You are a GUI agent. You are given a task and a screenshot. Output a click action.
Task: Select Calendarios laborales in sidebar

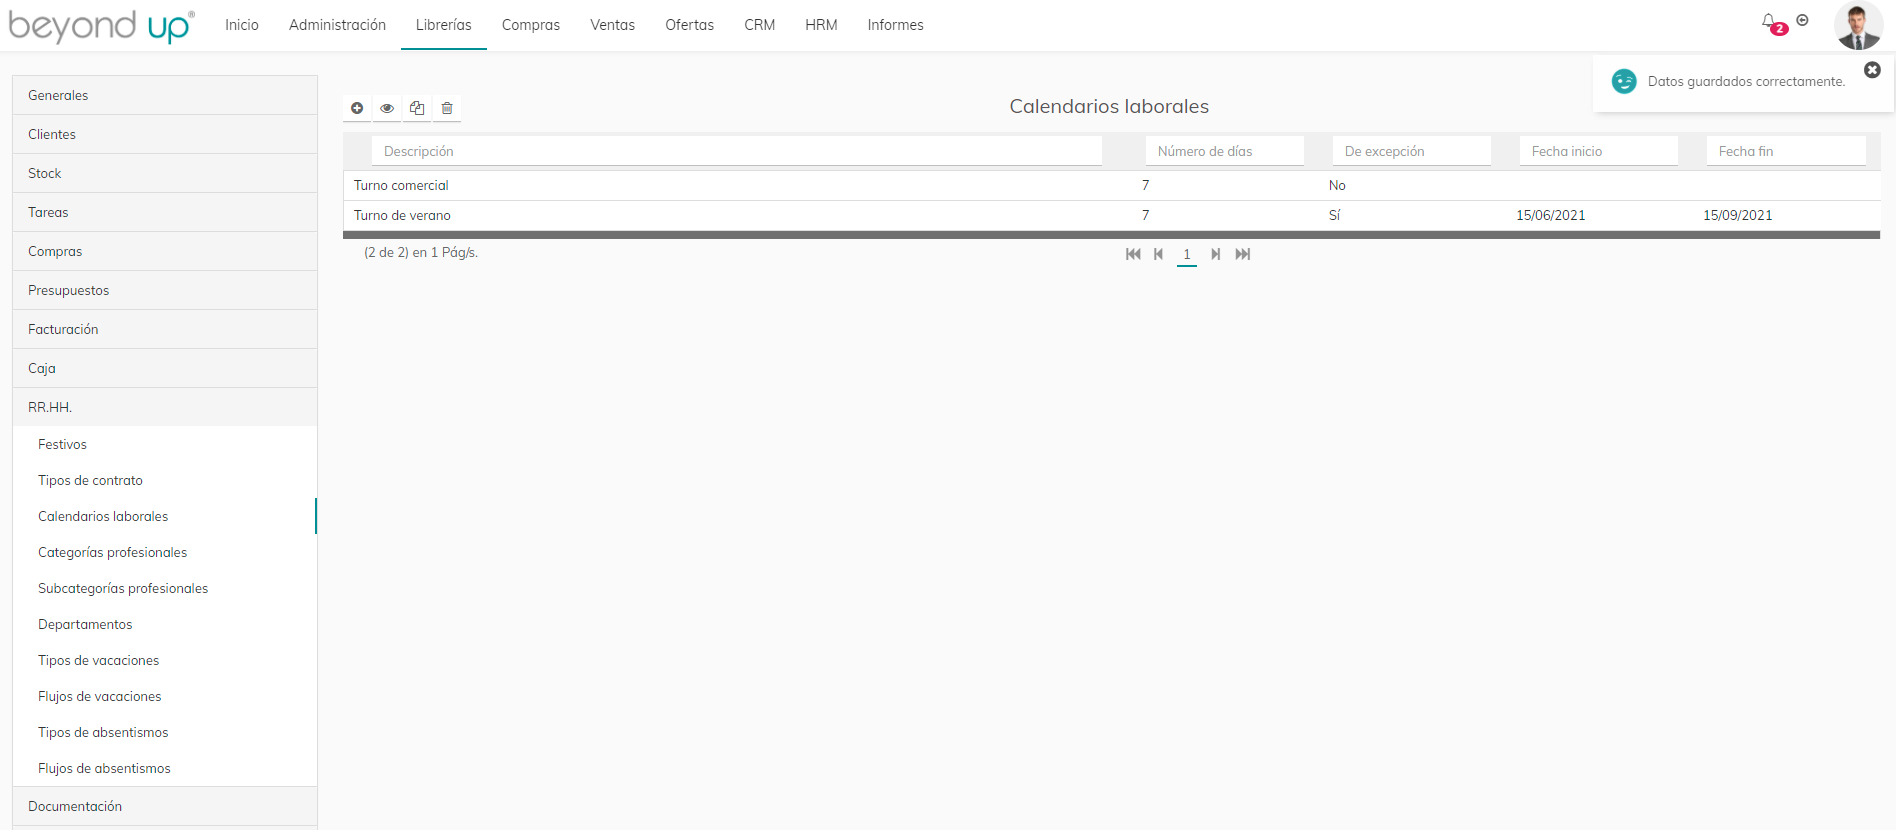tap(165, 516)
